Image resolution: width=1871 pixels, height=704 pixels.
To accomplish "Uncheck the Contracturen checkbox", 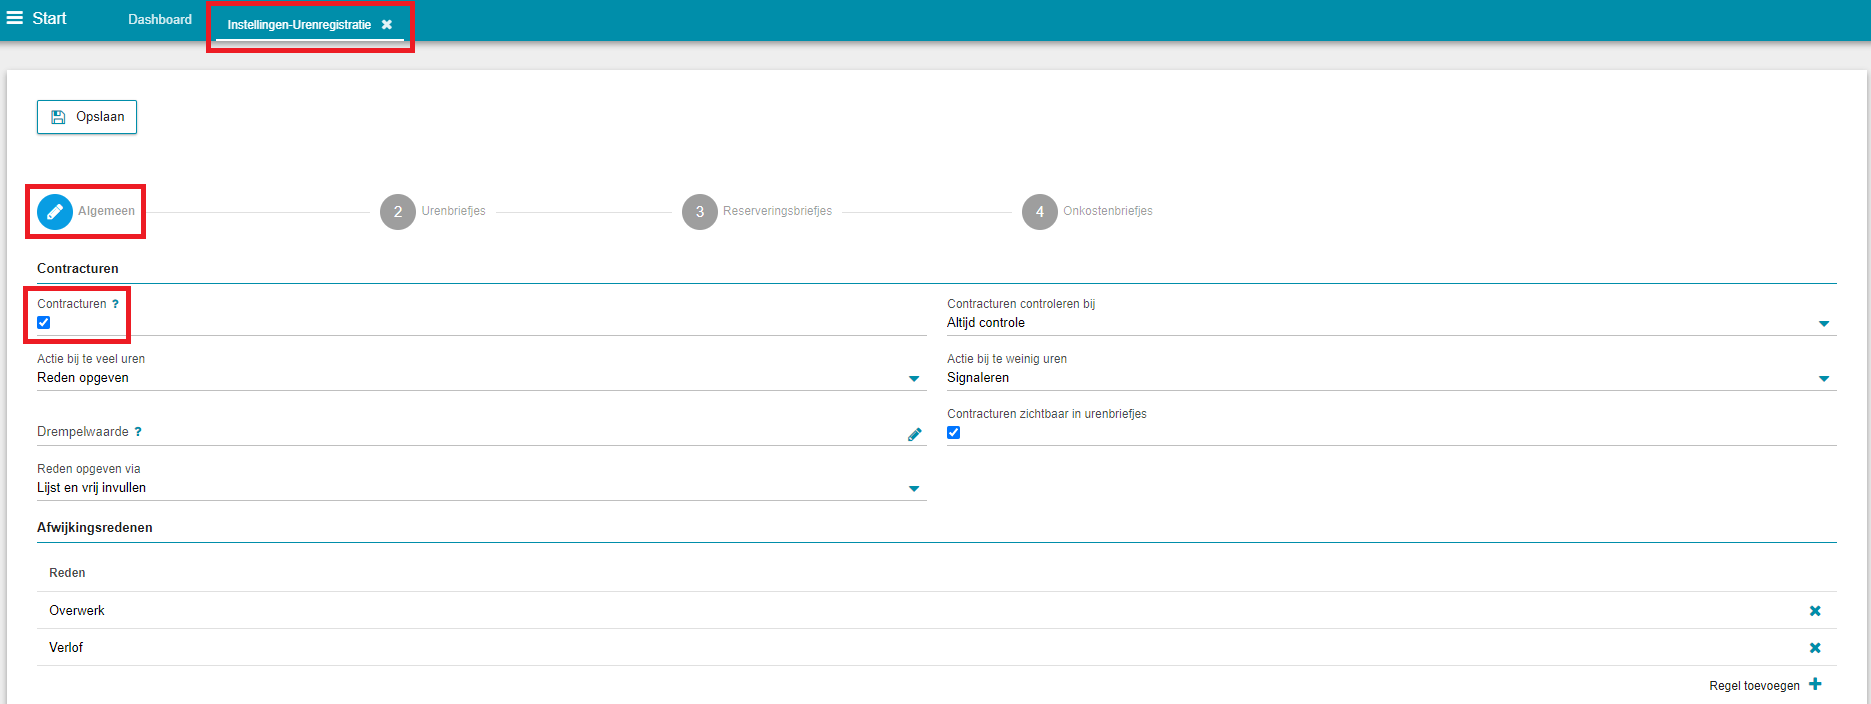I will (44, 323).
